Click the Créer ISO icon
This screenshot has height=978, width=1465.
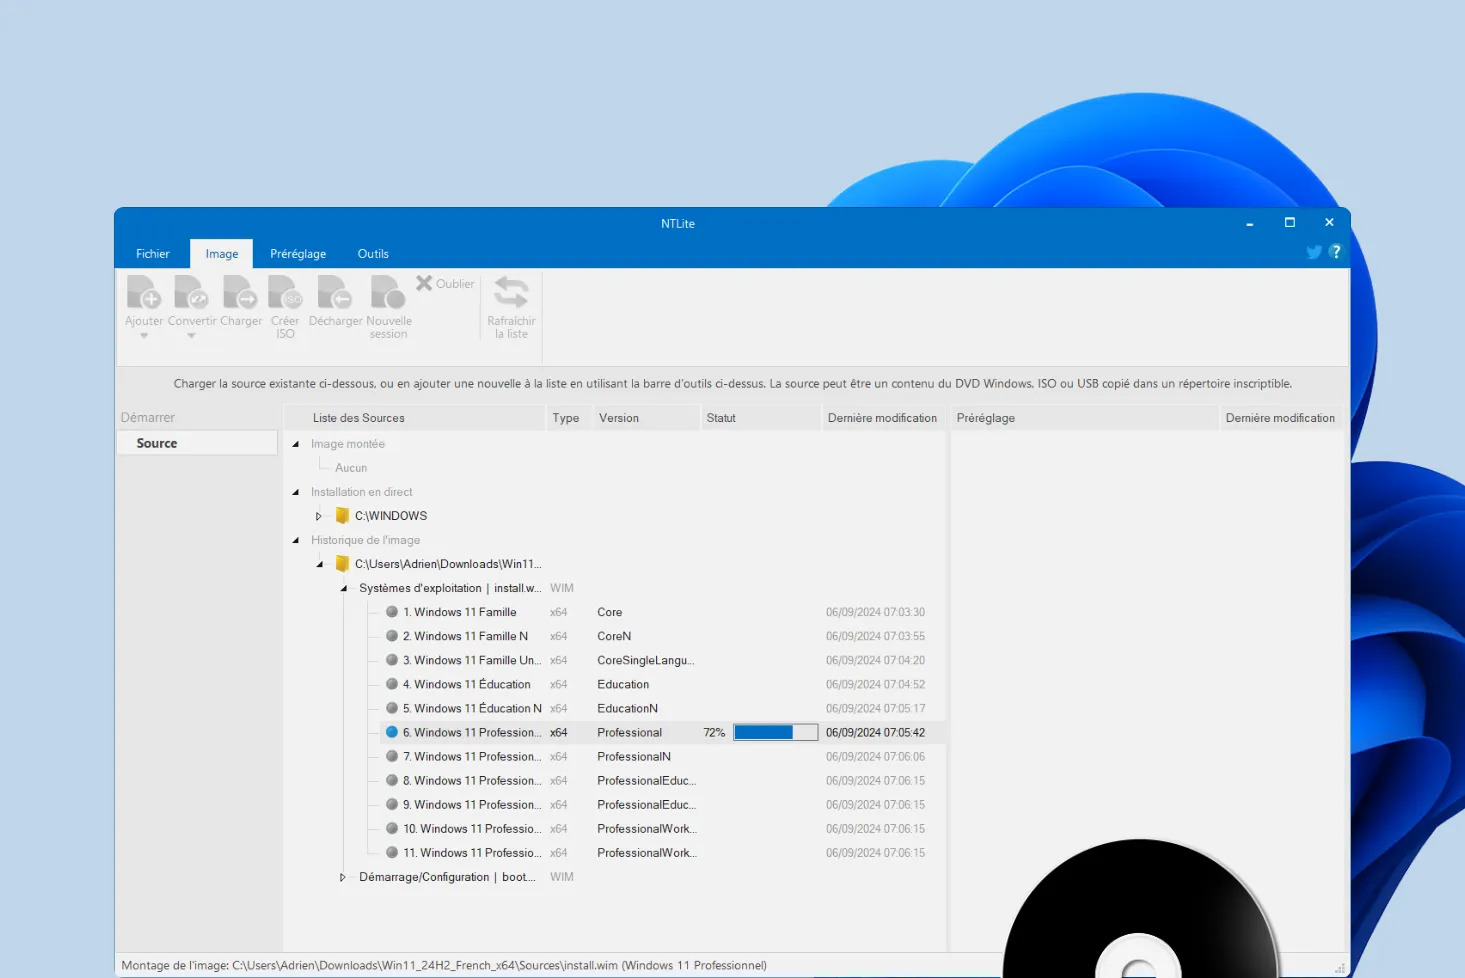point(285,293)
